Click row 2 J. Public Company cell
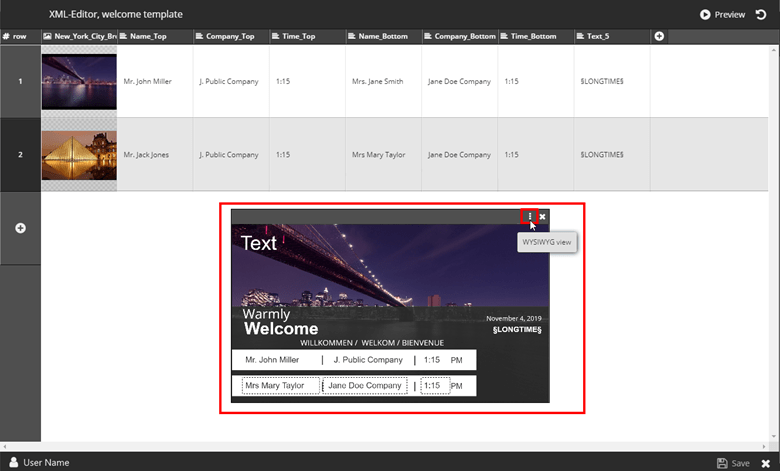 pos(229,155)
